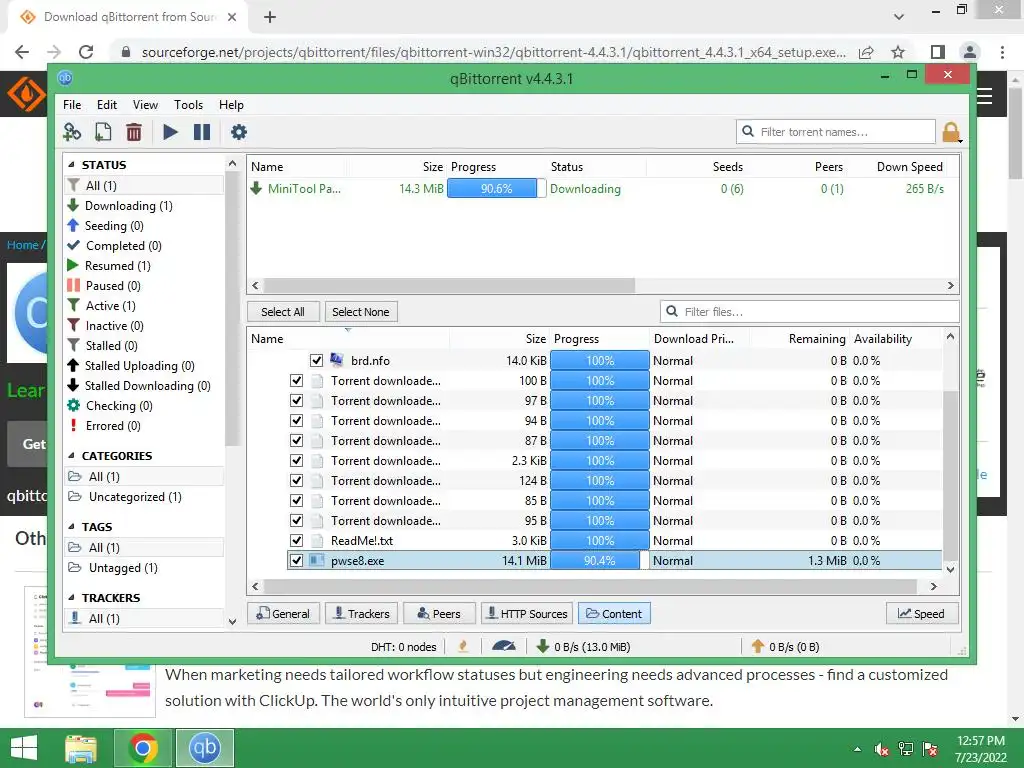This screenshot has width=1024, height=768.
Task: Select the Stalled Uploading (0) filter
Action: tap(139, 366)
